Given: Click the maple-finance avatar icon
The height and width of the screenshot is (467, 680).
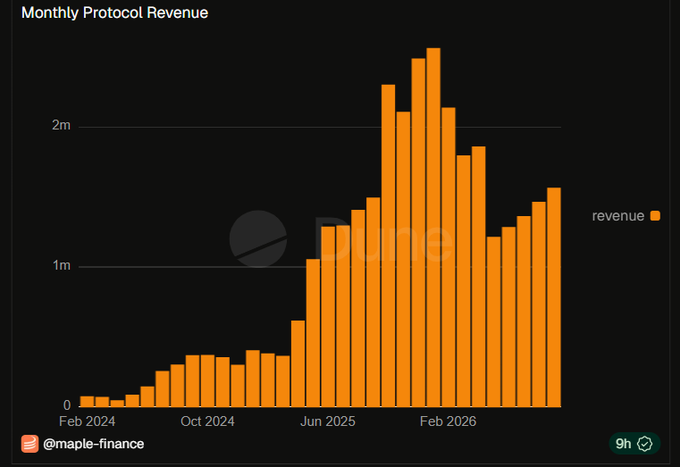Looking at the screenshot, I should click(x=29, y=444).
